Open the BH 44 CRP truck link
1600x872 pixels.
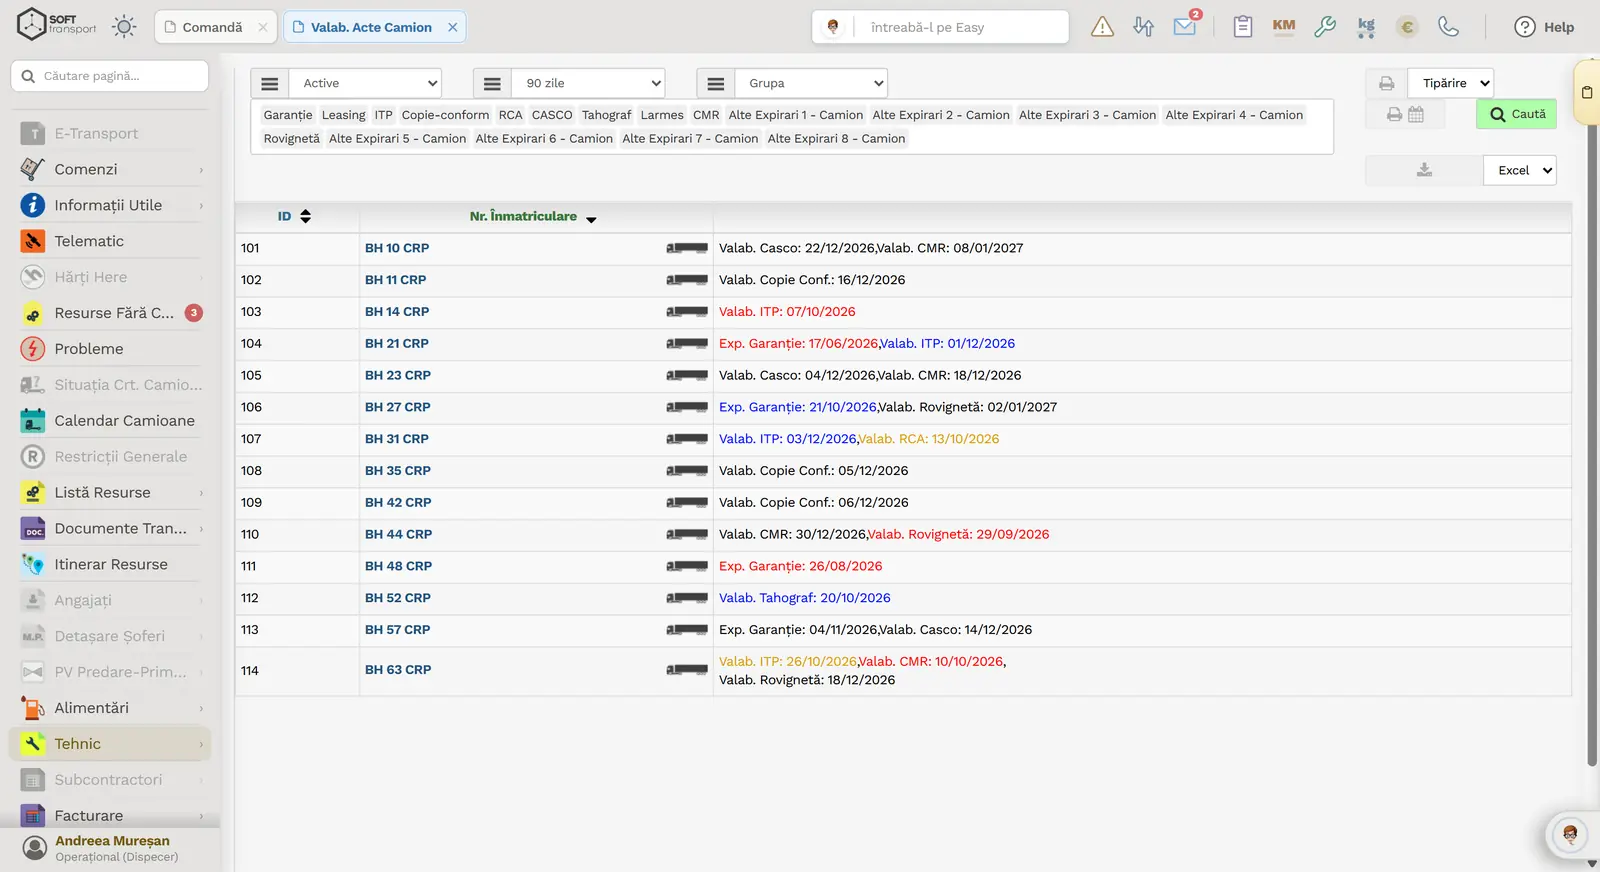398,535
